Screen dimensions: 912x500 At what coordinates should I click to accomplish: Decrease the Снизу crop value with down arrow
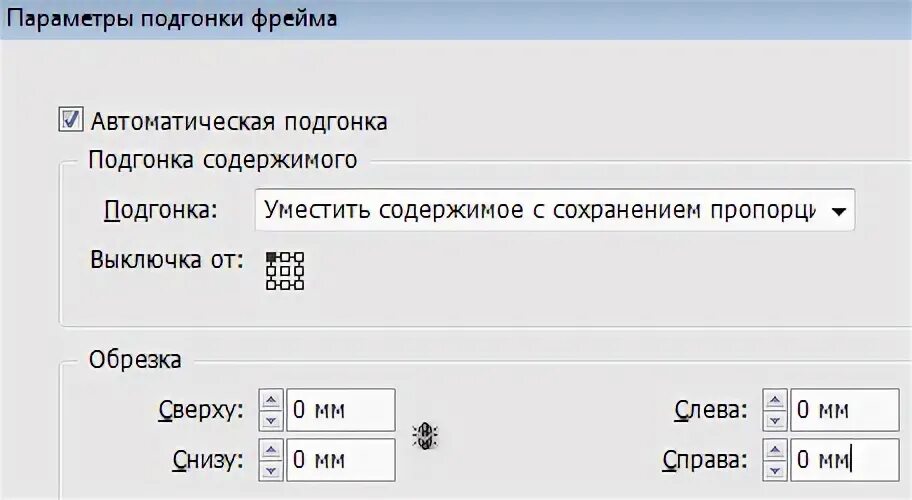pos(271,470)
